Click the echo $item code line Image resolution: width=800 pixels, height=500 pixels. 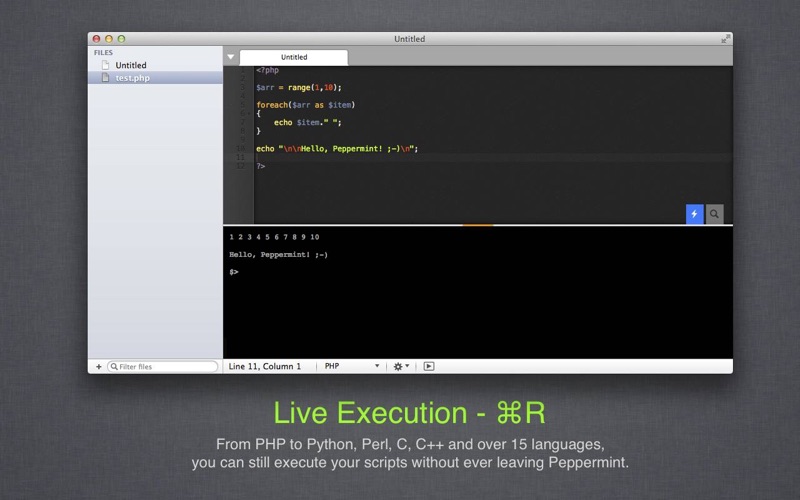click(308, 122)
